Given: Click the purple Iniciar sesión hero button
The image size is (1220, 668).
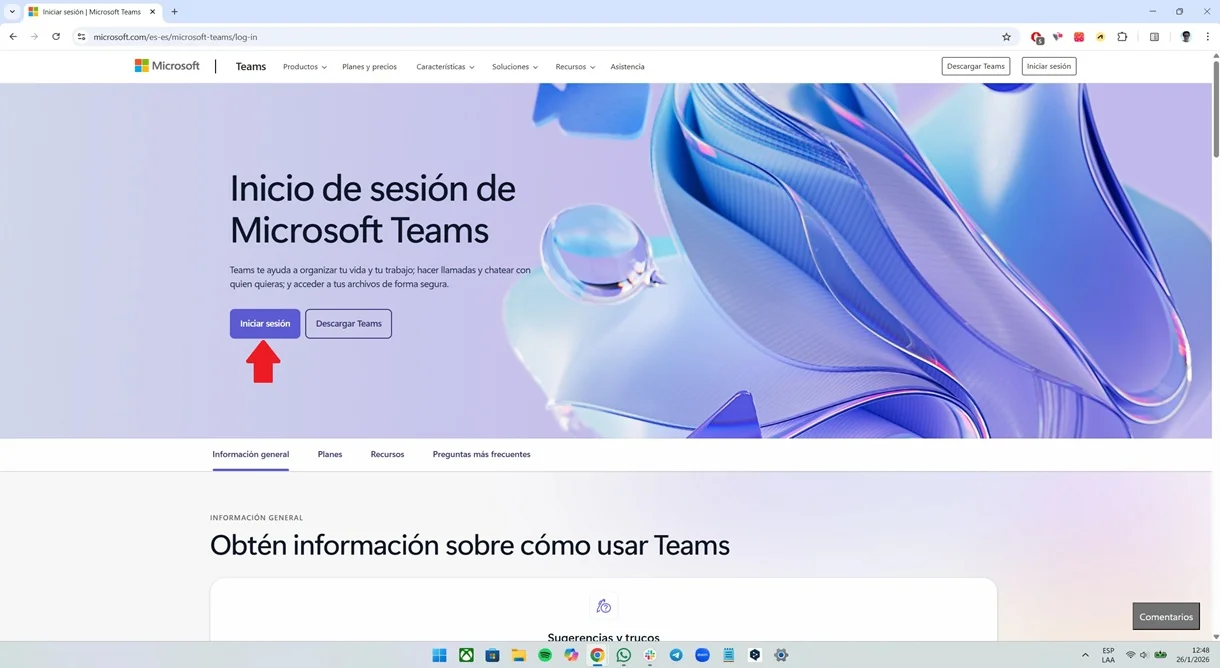Looking at the screenshot, I should (x=265, y=323).
